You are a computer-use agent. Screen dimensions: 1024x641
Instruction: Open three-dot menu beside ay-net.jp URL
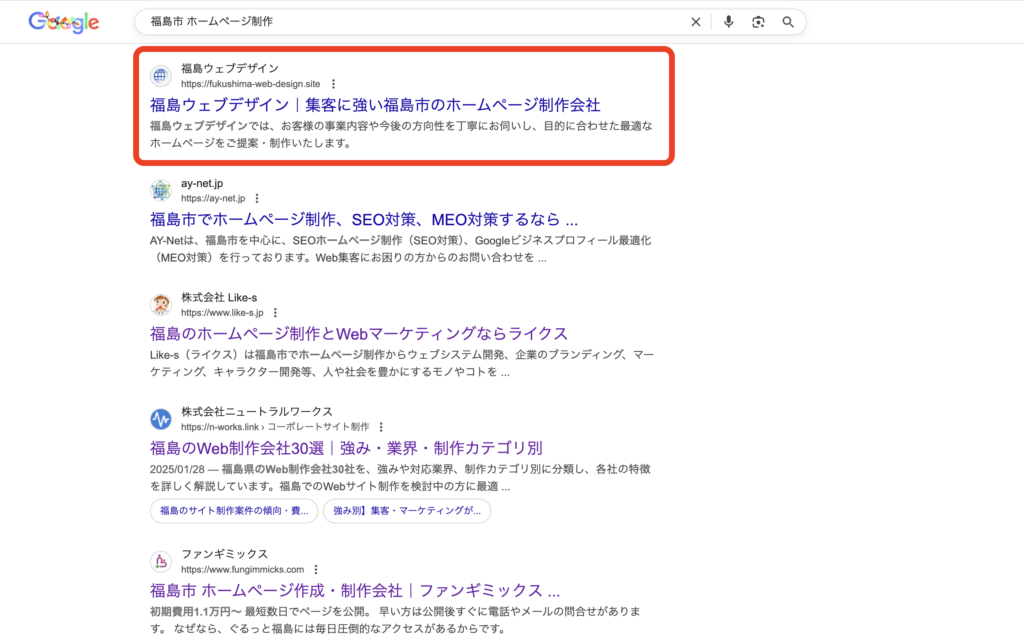(258, 198)
